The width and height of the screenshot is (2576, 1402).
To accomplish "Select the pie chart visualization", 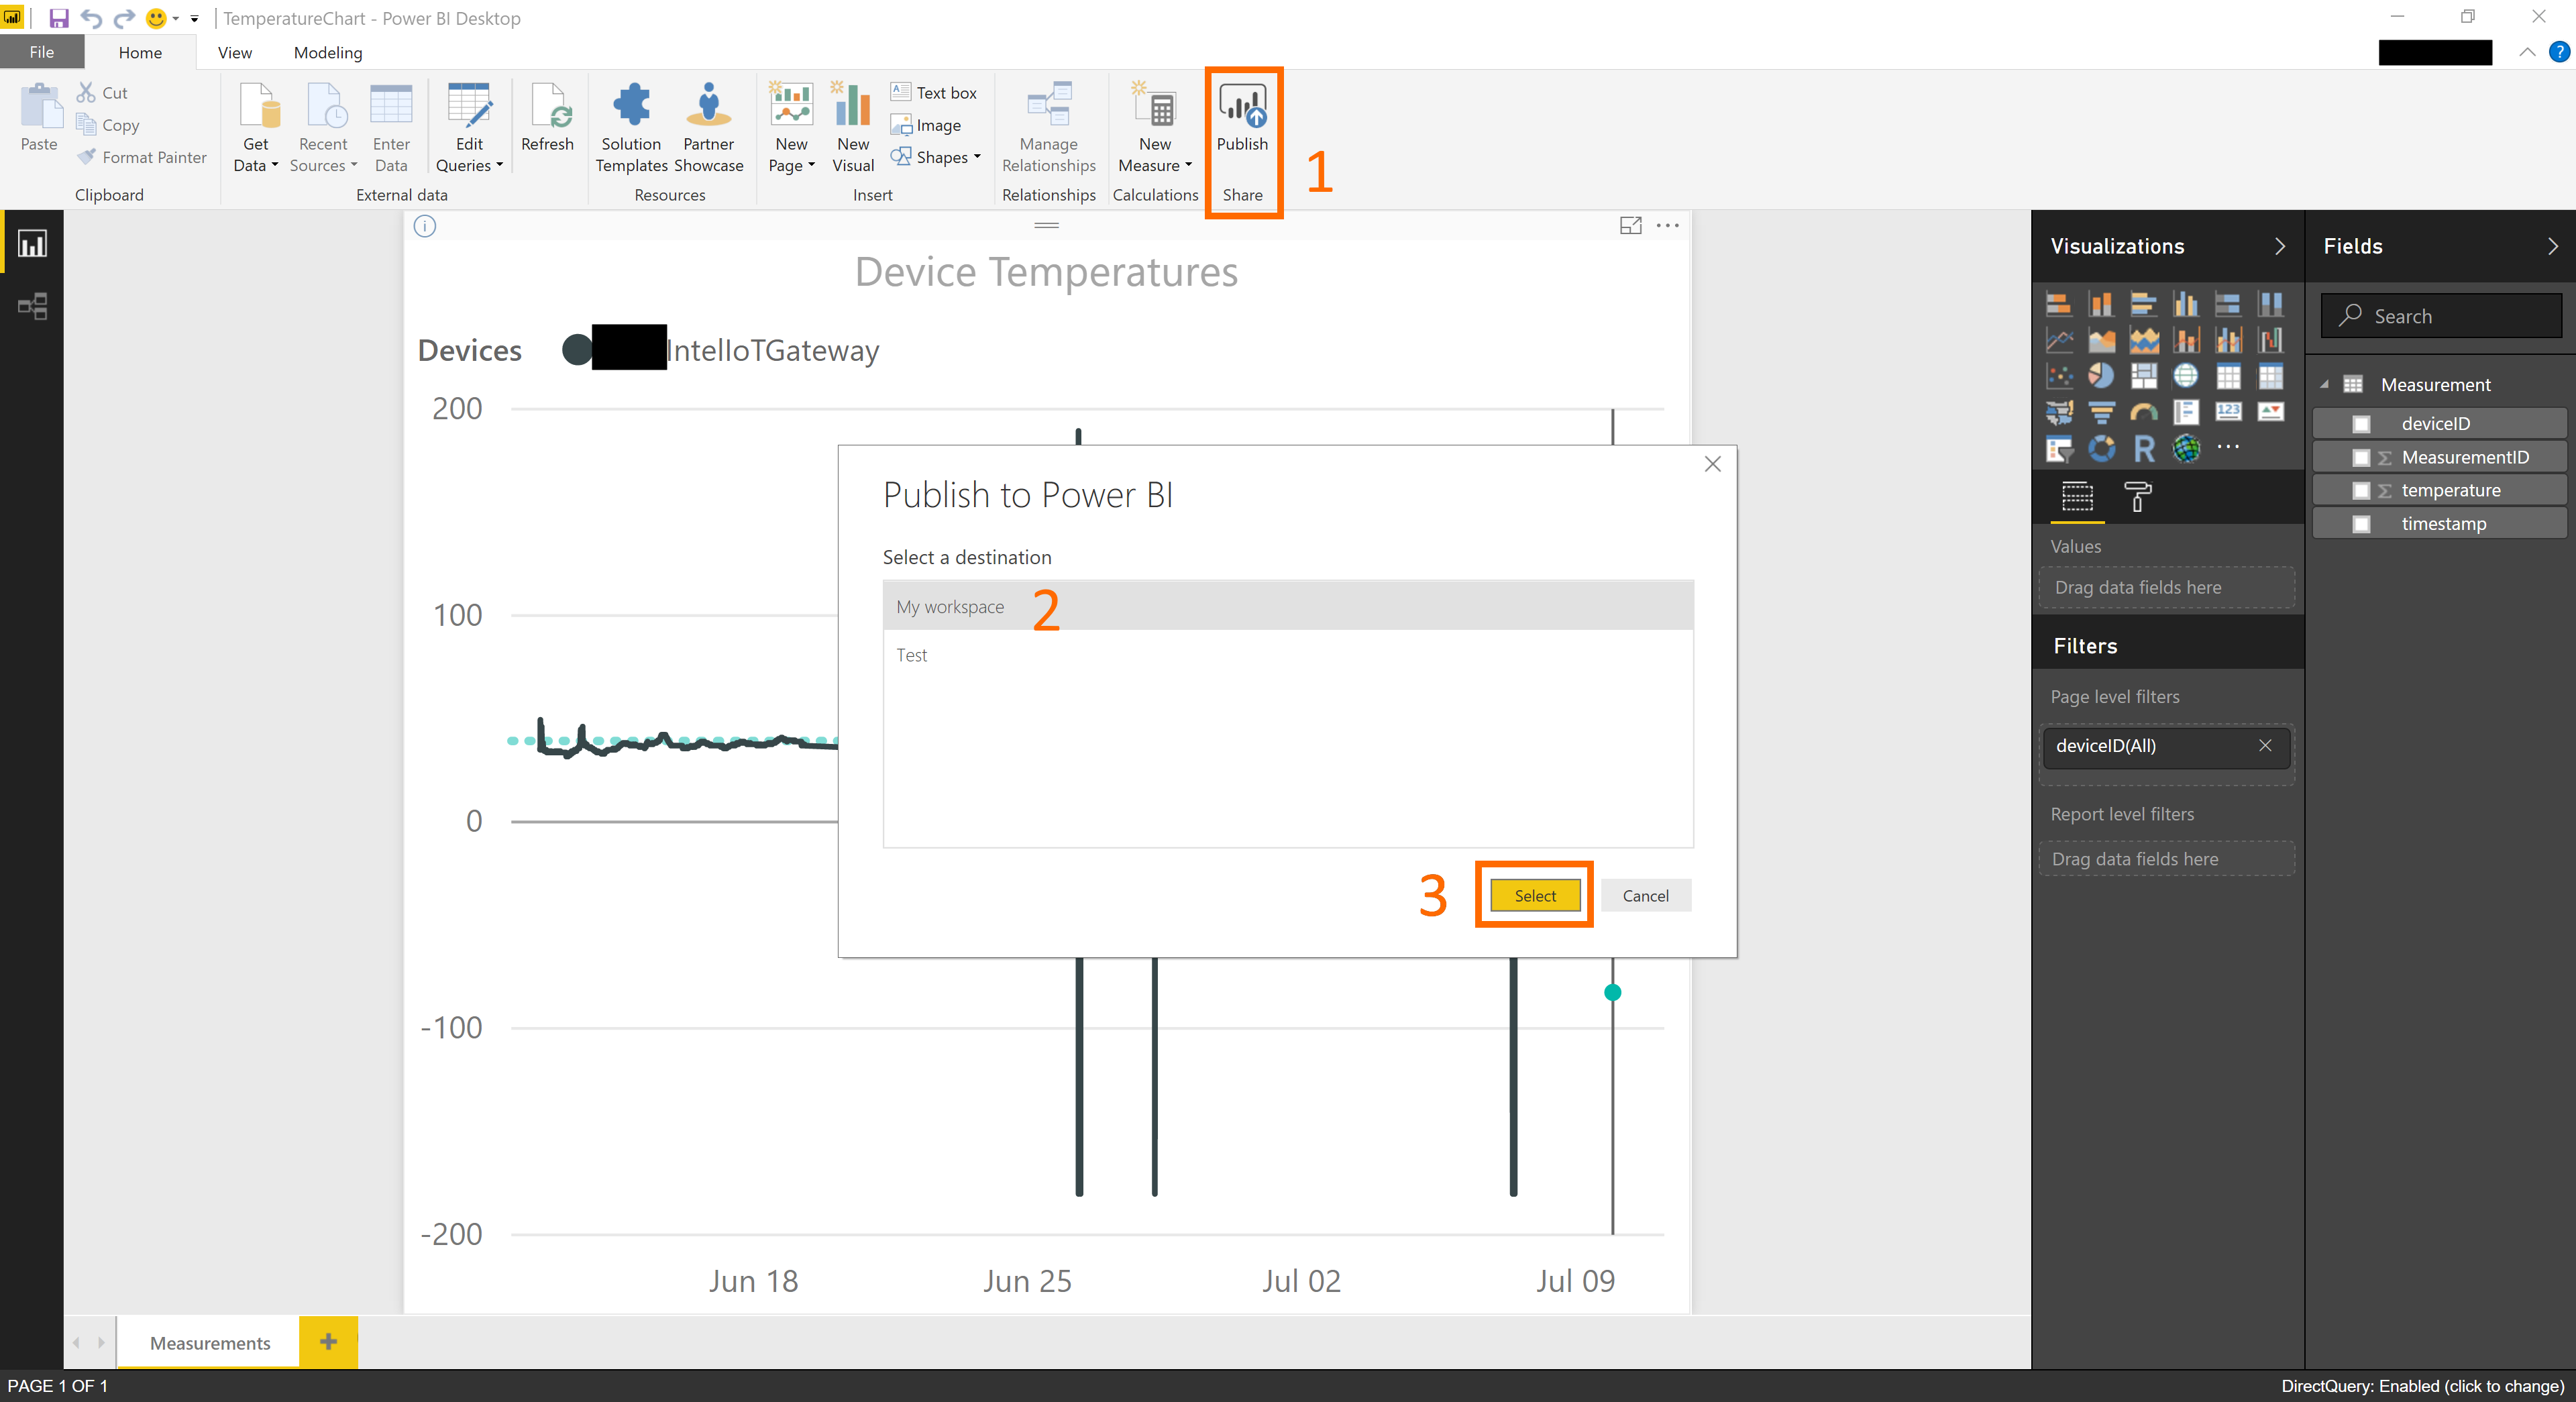I will 2101,376.
